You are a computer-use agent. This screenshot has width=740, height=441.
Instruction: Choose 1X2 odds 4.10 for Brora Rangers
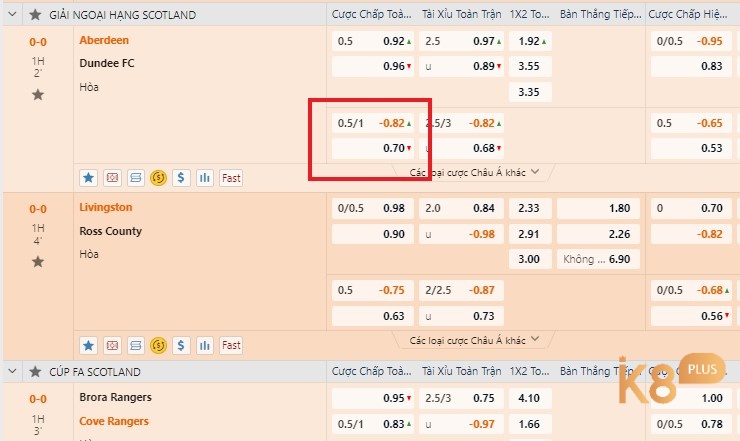tap(530, 398)
